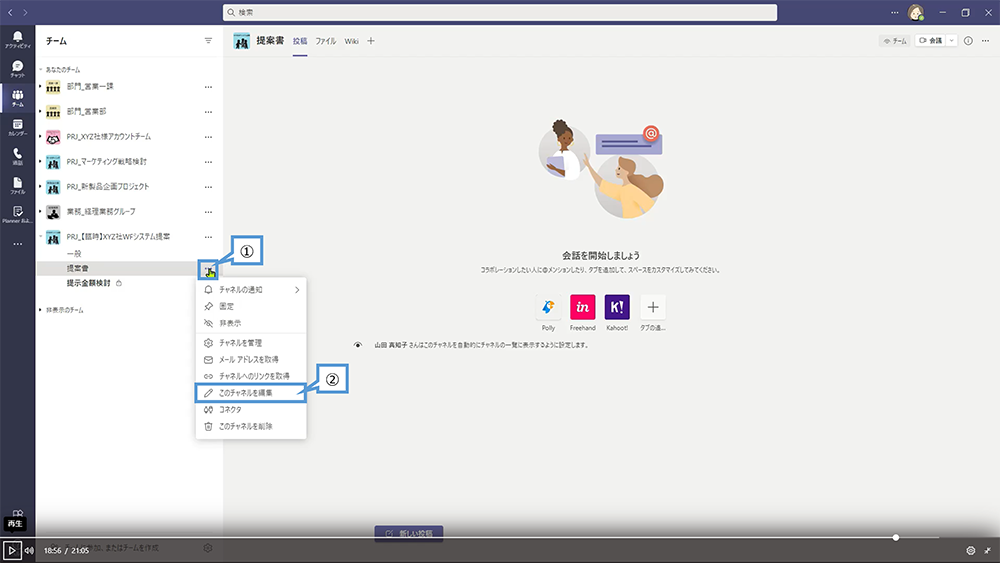Open the Chat (チャット) icon in sidebar
Image resolution: width=1000 pixels, height=563 pixels.
pyautogui.click(x=17, y=68)
